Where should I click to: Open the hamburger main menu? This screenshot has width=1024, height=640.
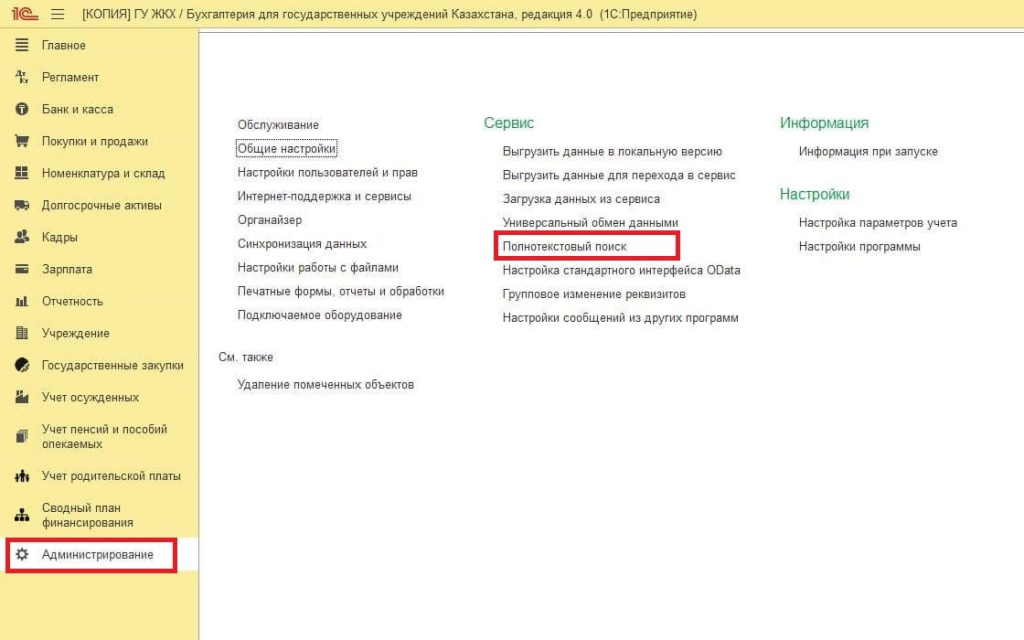point(57,13)
